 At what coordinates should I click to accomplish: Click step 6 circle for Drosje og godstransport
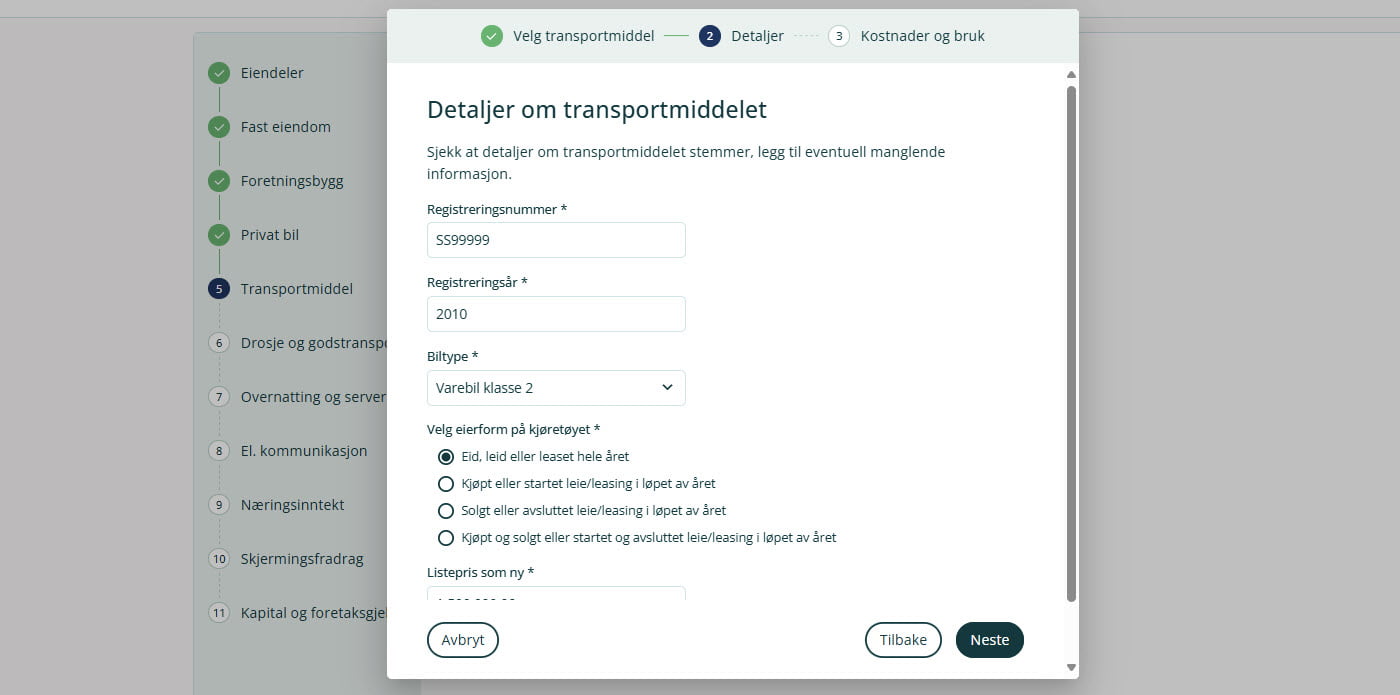pos(219,343)
